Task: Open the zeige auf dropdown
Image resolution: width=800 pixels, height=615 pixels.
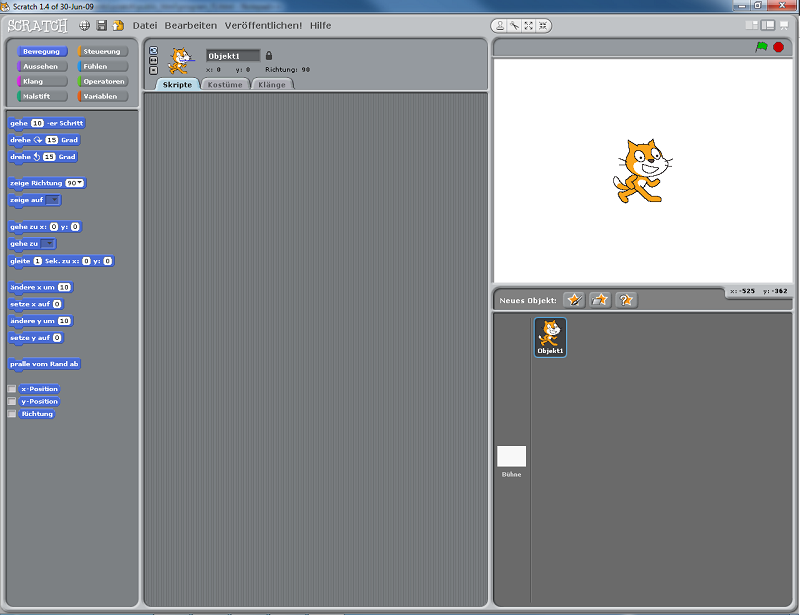Action: 53,200
